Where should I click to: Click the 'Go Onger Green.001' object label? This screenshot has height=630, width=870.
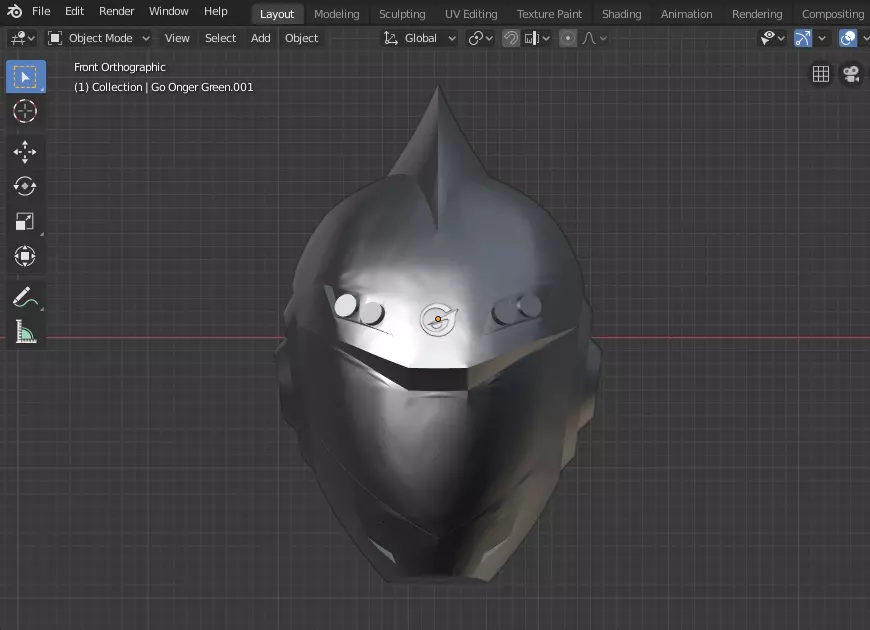pyautogui.click(x=202, y=87)
